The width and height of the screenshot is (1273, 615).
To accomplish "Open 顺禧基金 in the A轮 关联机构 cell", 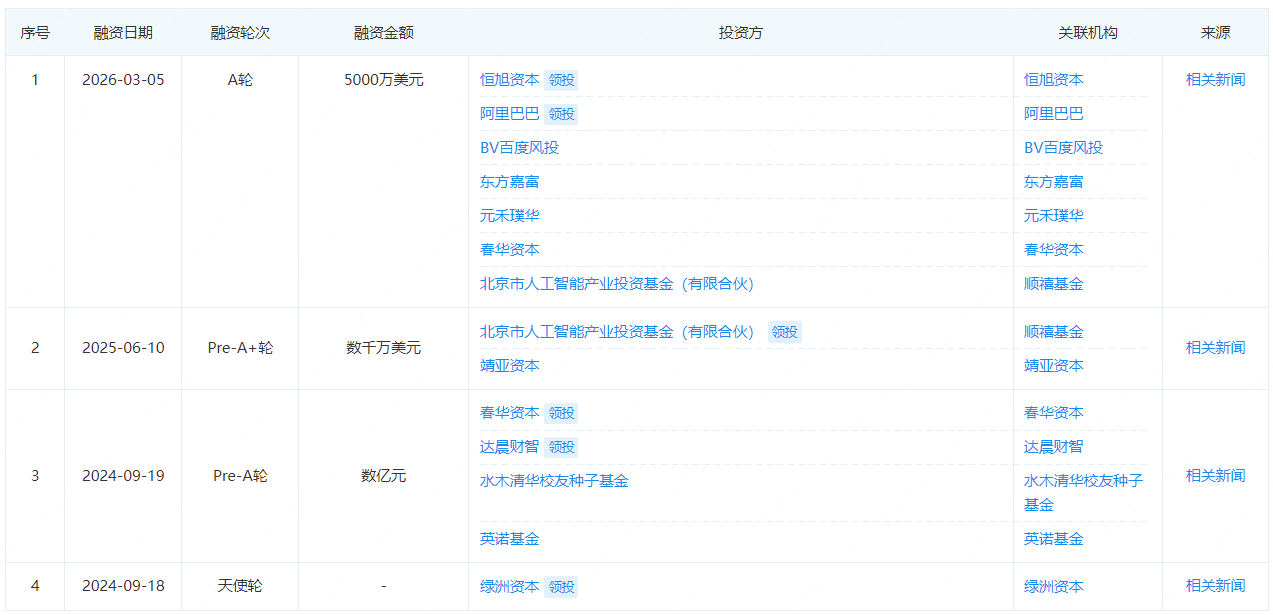I will (1053, 284).
